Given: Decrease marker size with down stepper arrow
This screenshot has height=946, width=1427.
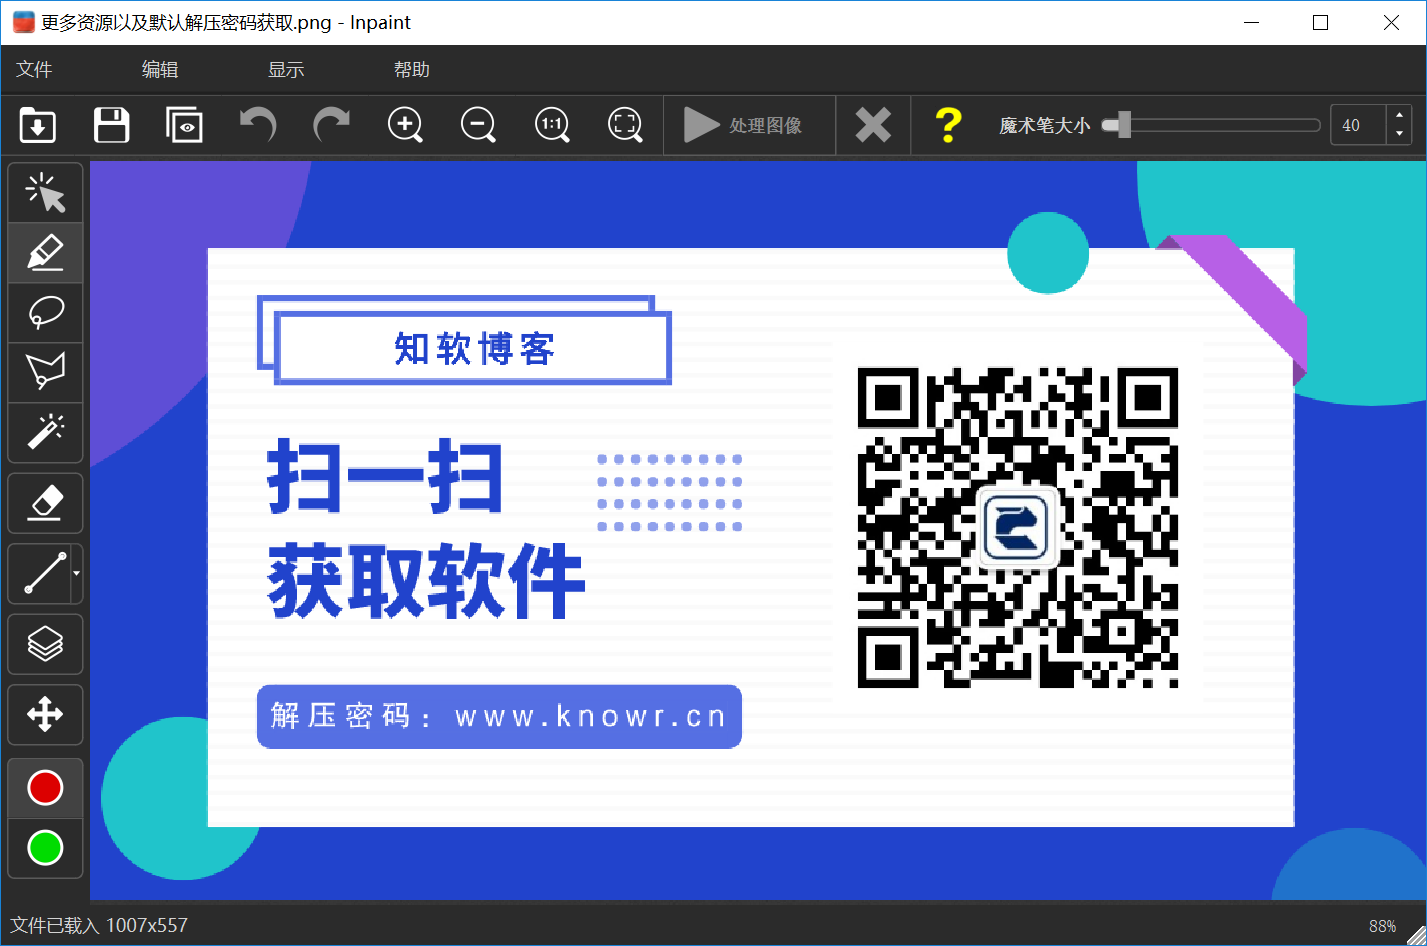Looking at the screenshot, I should click(1399, 134).
